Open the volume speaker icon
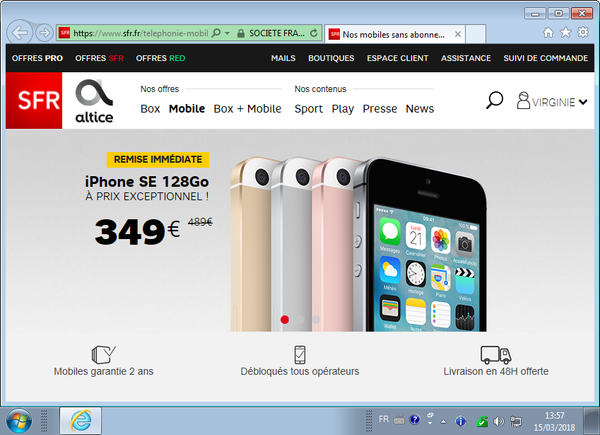The width and height of the screenshot is (600, 435). (x=499, y=422)
